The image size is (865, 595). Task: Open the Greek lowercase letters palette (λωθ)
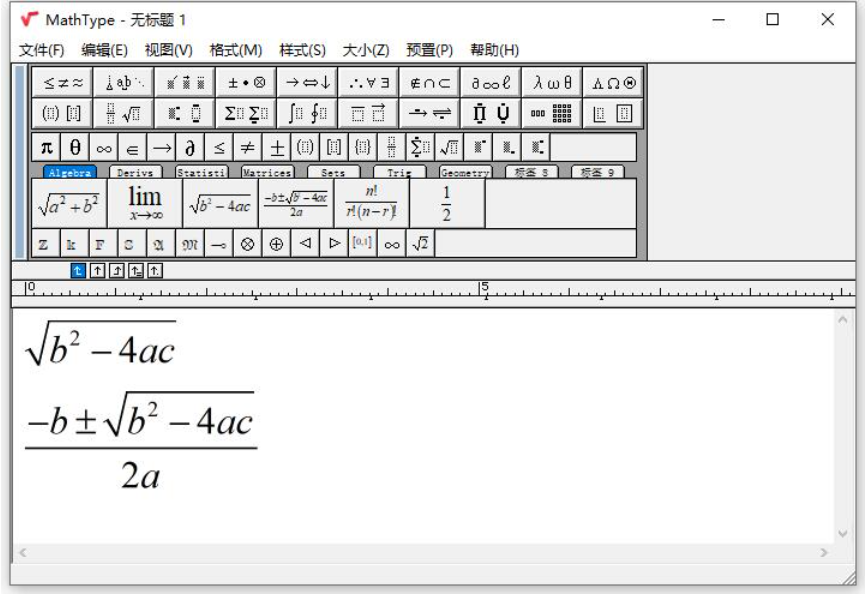coord(553,83)
